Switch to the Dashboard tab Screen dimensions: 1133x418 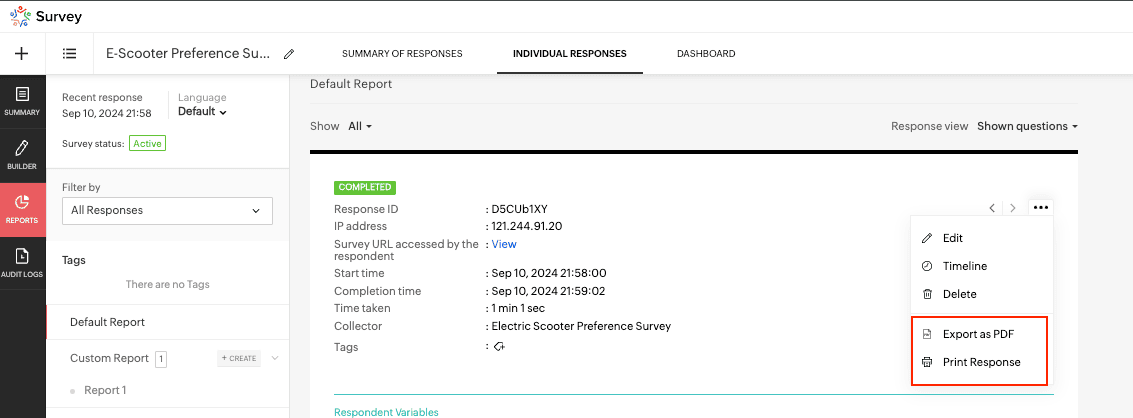[706, 54]
